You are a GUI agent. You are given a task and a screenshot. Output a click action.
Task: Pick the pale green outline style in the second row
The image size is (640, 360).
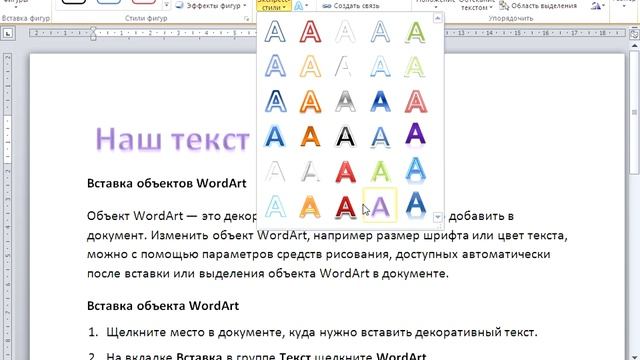[x=416, y=66]
